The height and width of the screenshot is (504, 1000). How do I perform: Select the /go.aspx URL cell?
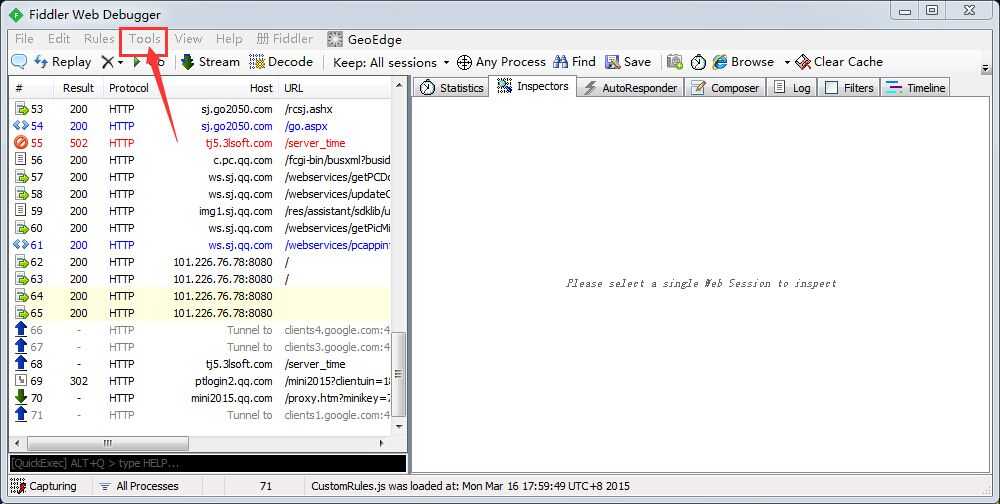tap(306, 126)
